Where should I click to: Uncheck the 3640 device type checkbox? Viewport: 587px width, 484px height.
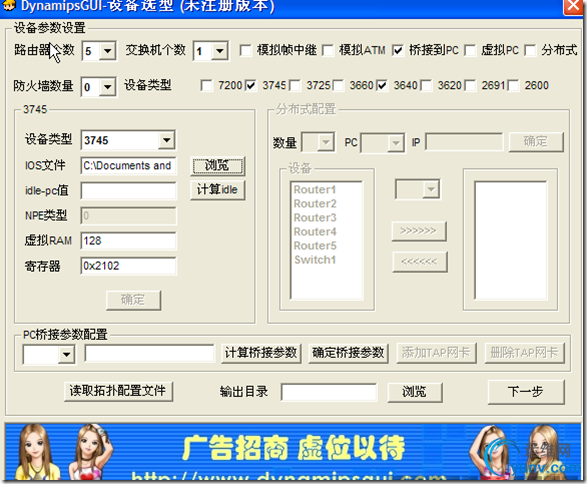[x=382, y=85]
